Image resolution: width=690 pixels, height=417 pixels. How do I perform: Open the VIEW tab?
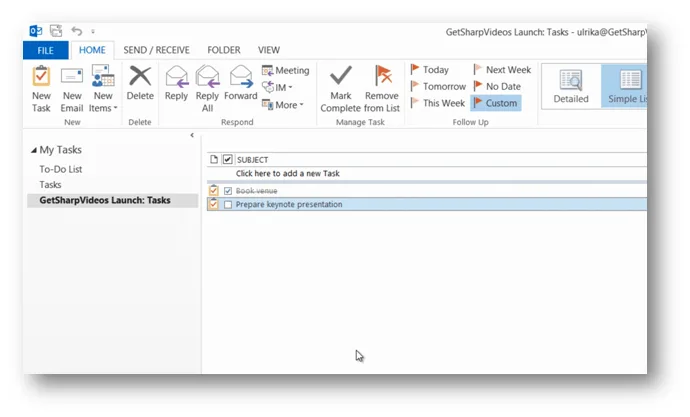(x=268, y=50)
